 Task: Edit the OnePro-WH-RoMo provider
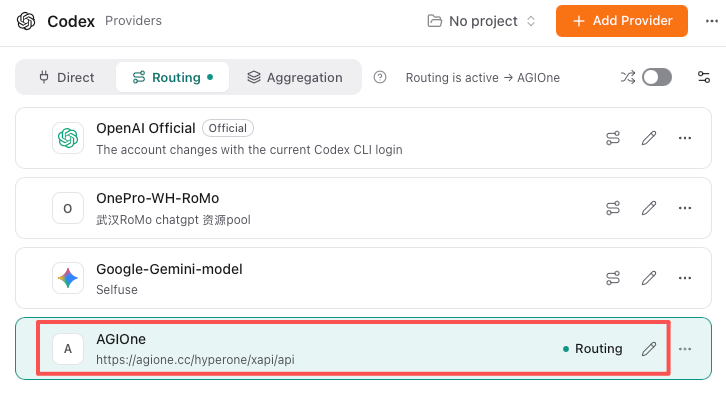tap(649, 208)
